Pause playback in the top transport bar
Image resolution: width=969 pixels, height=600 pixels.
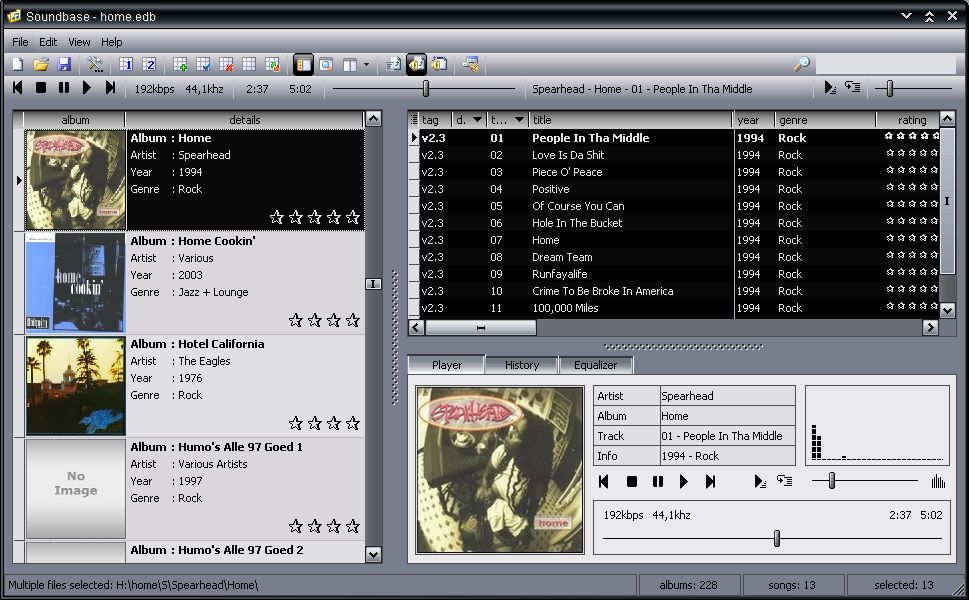(x=64, y=88)
